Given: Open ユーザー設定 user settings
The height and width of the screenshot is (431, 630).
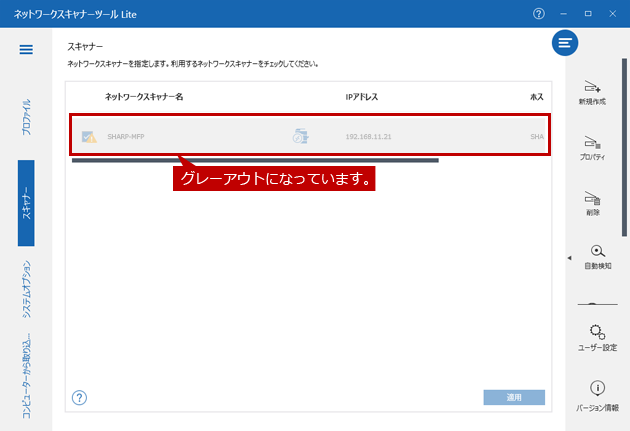Looking at the screenshot, I should point(597,338).
